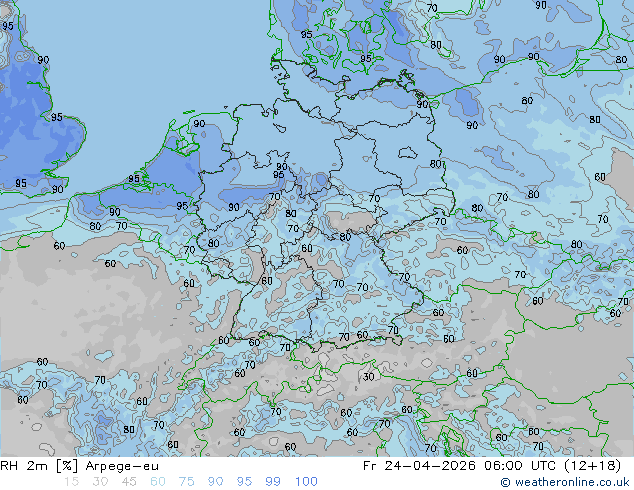The image size is (634, 490).
Task: Click the 30 contour label on the map
Action: (368, 377)
